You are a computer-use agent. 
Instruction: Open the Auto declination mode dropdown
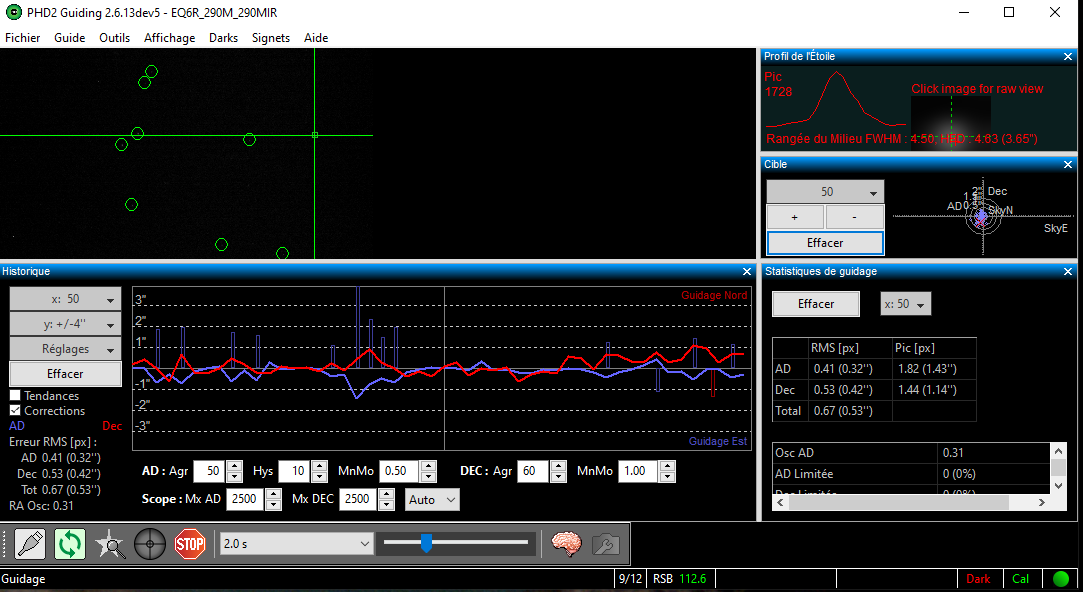click(x=432, y=499)
